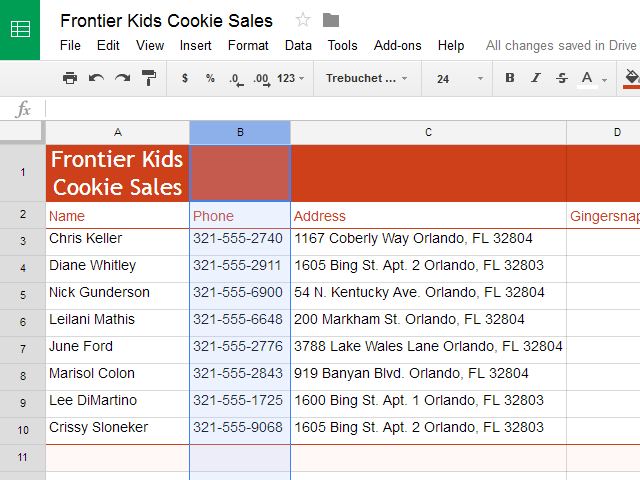640x480 pixels.
Task: Open the Insert menu
Action: tap(196, 45)
